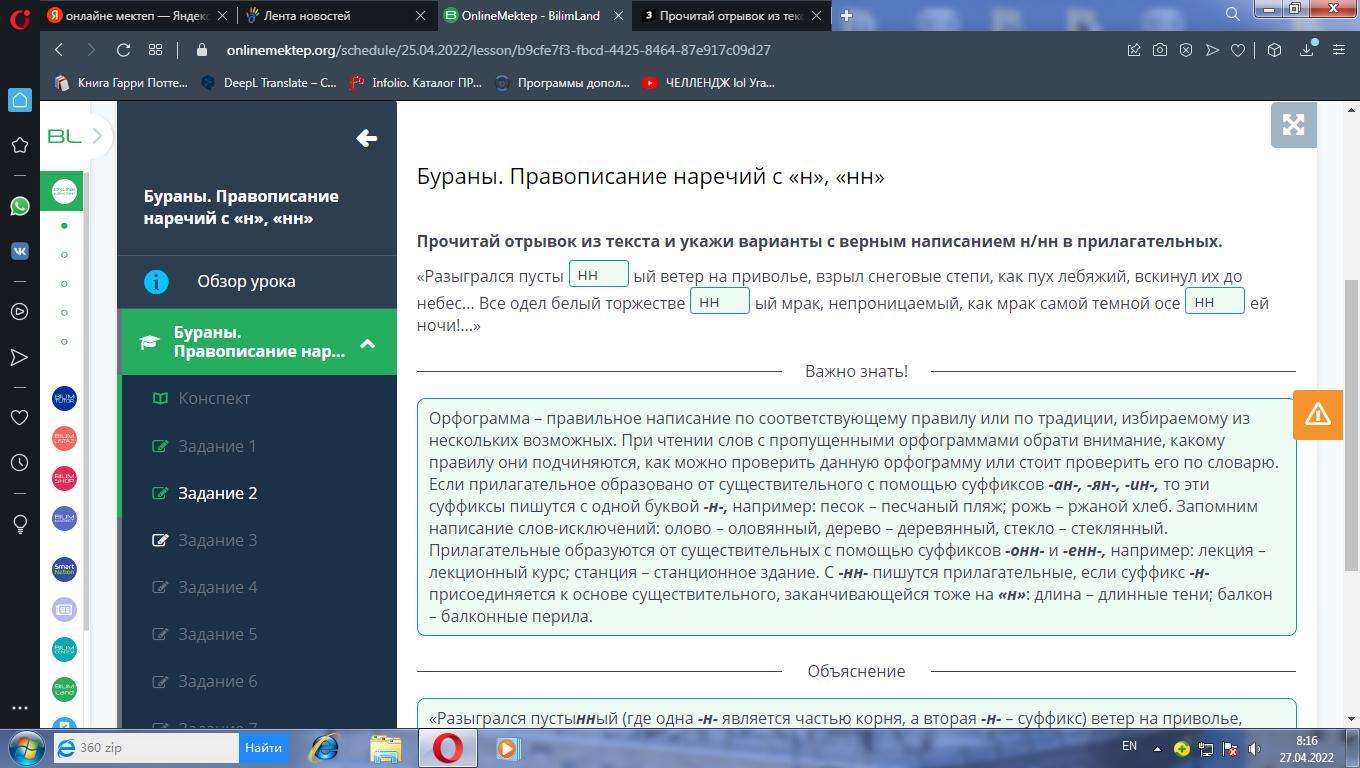The image size is (1360, 768).
Task: Click the page vertical scrollbar
Action: 1351,420
